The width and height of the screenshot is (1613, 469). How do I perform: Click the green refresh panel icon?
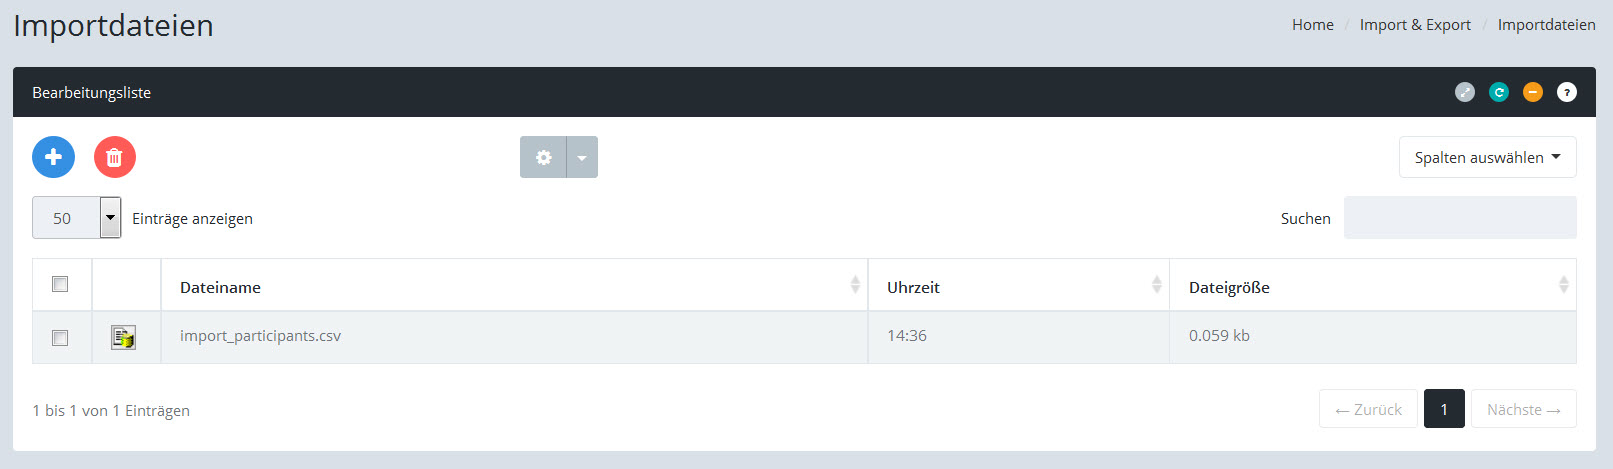1499,92
